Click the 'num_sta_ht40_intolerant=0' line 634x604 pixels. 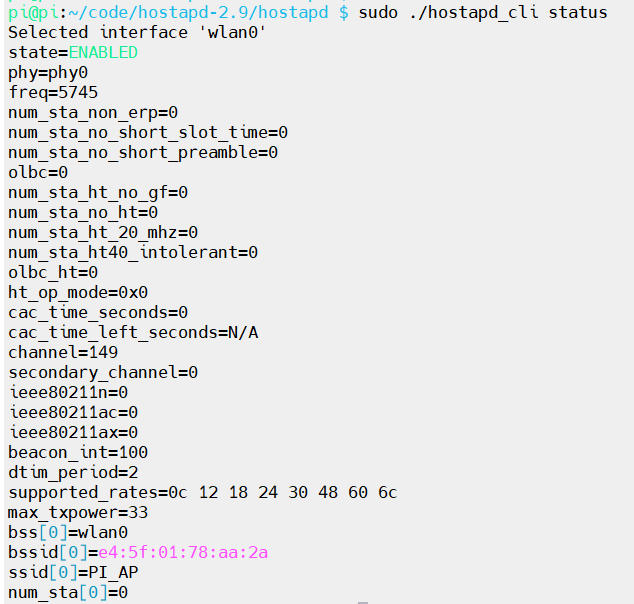click(133, 252)
